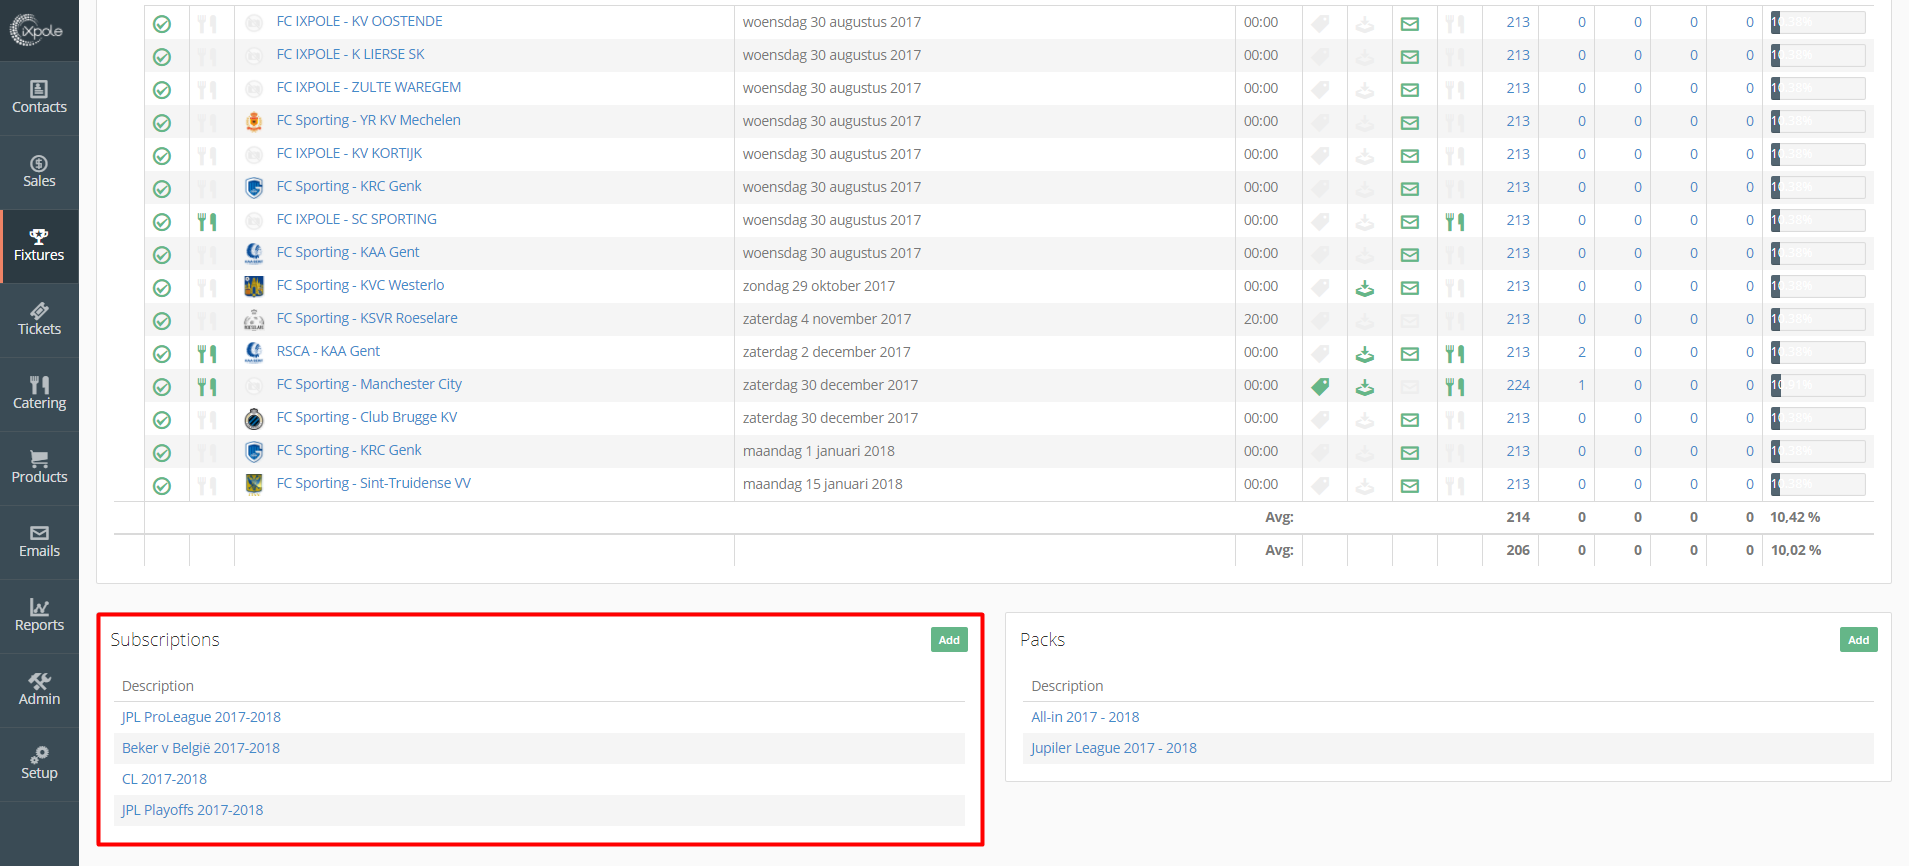This screenshot has width=1909, height=866.
Task: Open fixture FC Sporting - KVC Westerlo
Action: tap(360, 285)
